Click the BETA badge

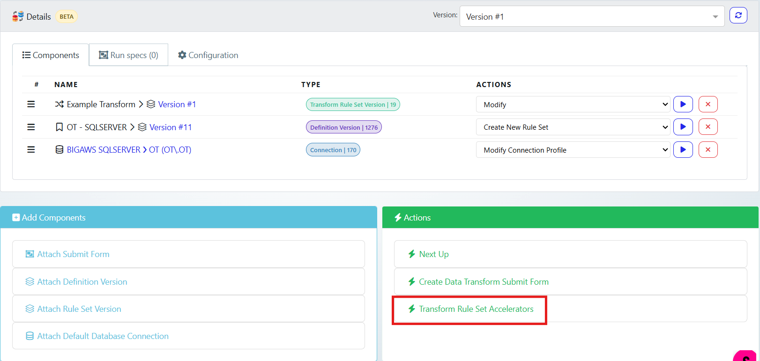pyautogui.click(x=66, y=16)
